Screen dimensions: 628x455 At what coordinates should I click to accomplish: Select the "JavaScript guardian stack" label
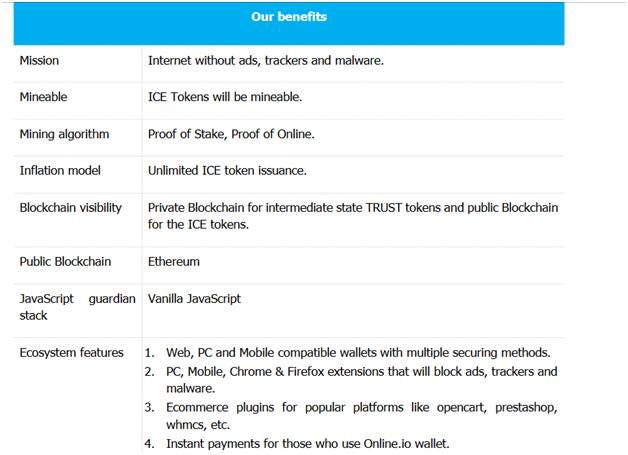pos(77,307)
